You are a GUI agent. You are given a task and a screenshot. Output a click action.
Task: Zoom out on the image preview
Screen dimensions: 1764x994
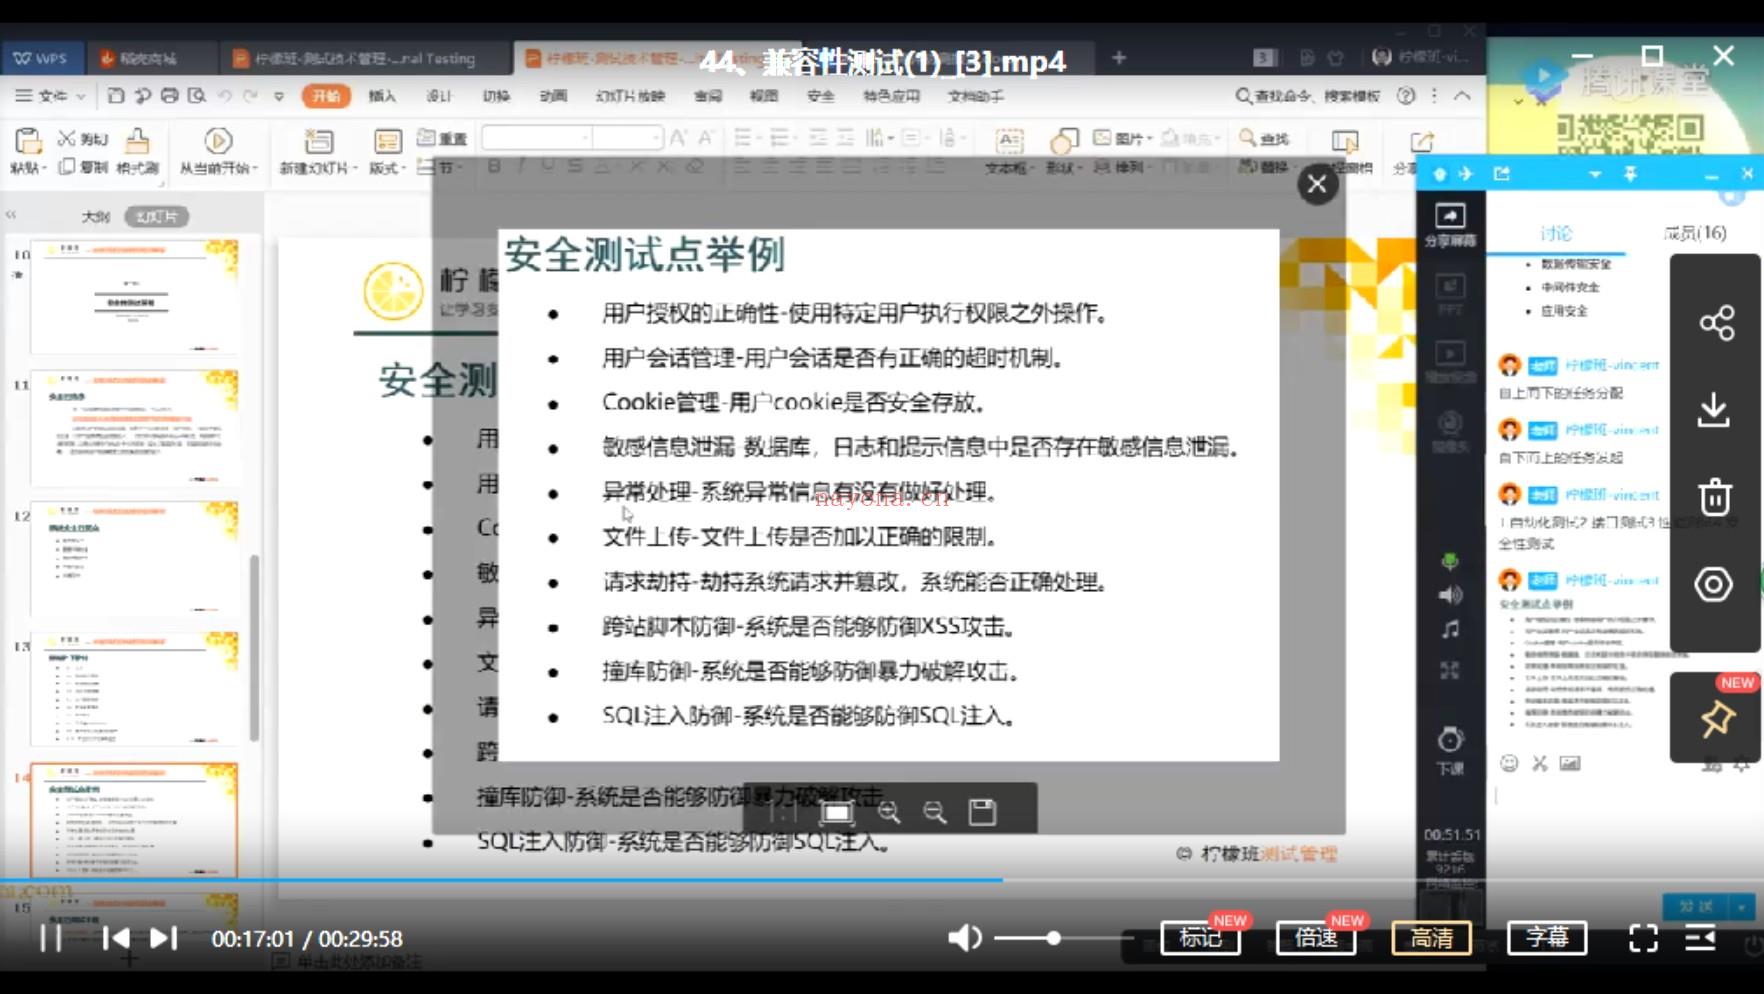click(935, 812)
